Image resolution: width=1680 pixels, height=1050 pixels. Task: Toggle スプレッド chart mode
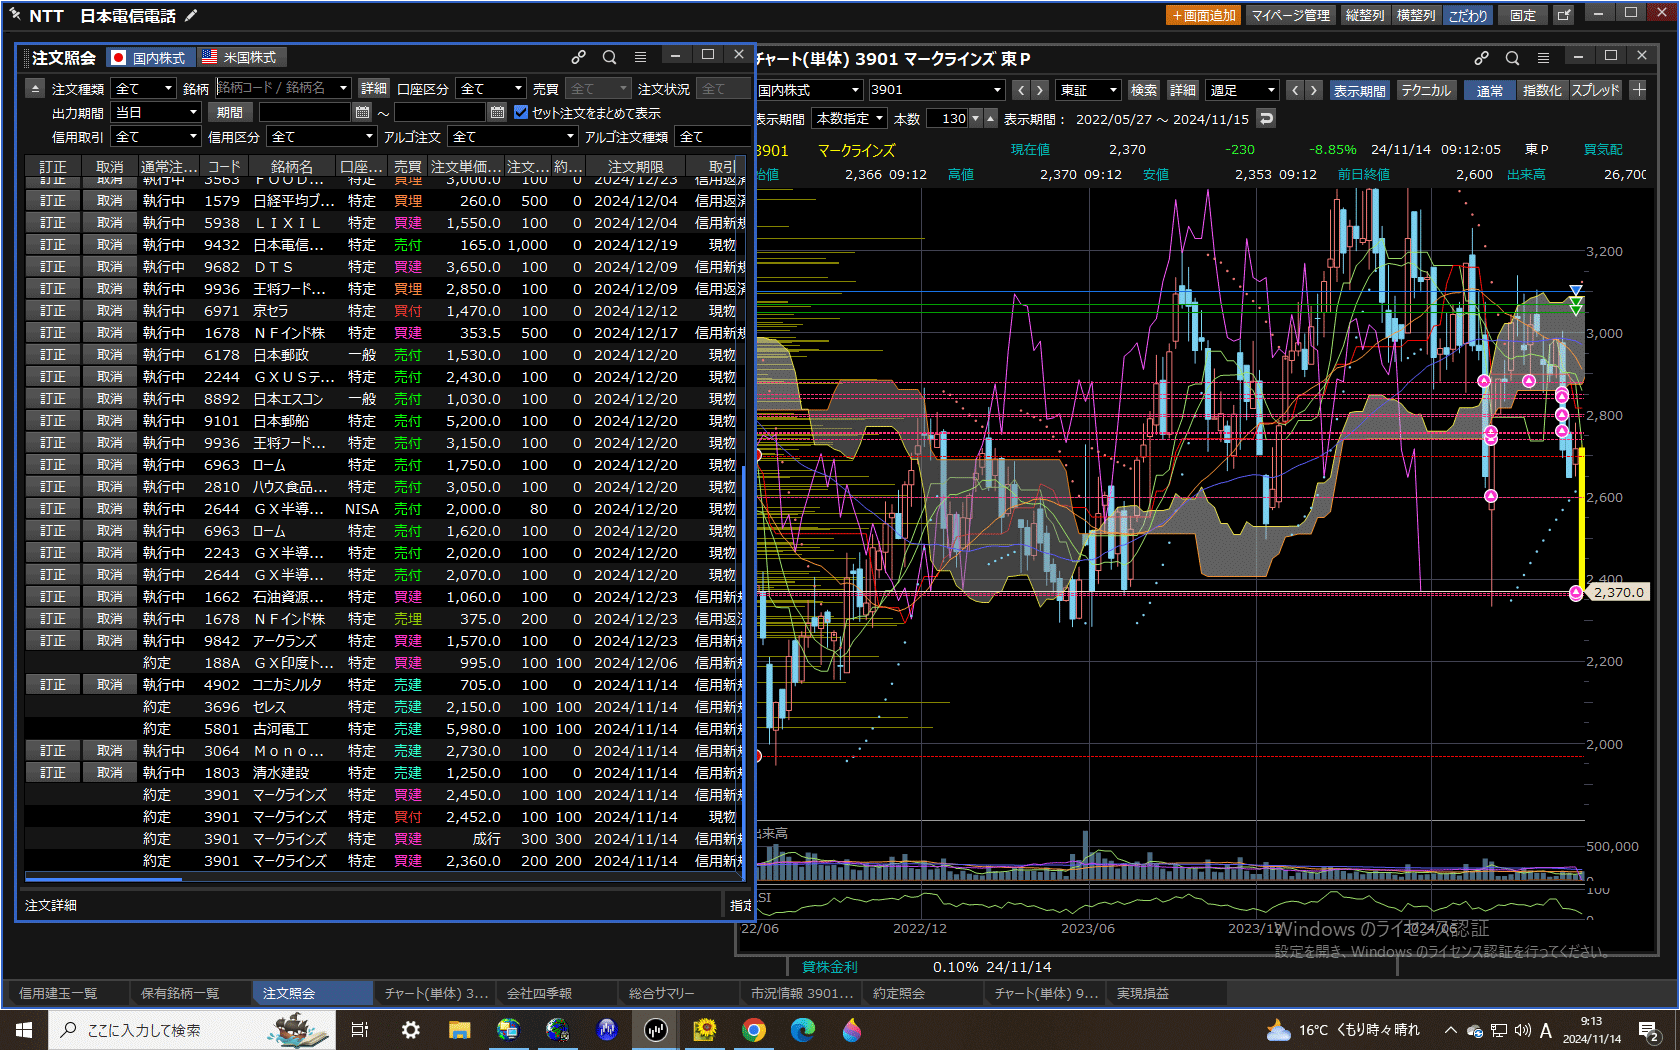[x=1595, y=90]
